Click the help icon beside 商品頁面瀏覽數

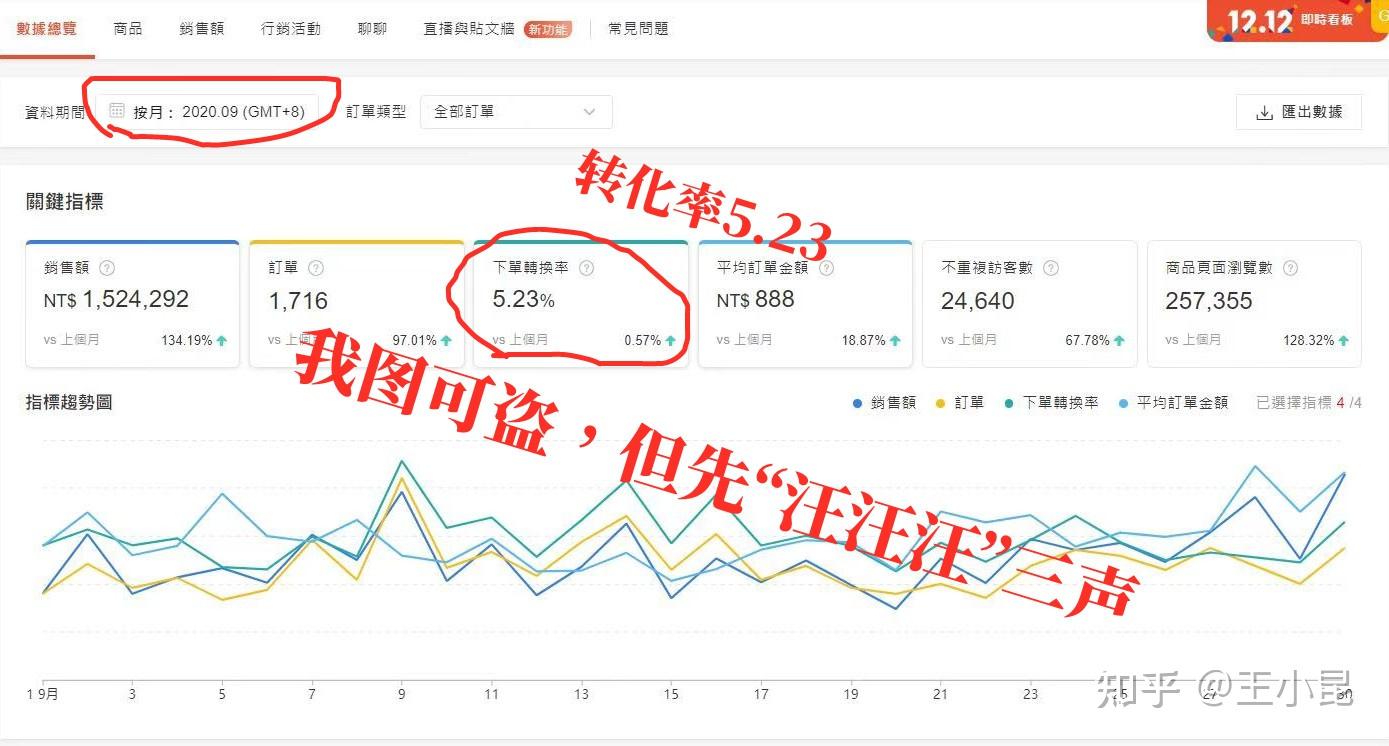tap(1290, 267)
